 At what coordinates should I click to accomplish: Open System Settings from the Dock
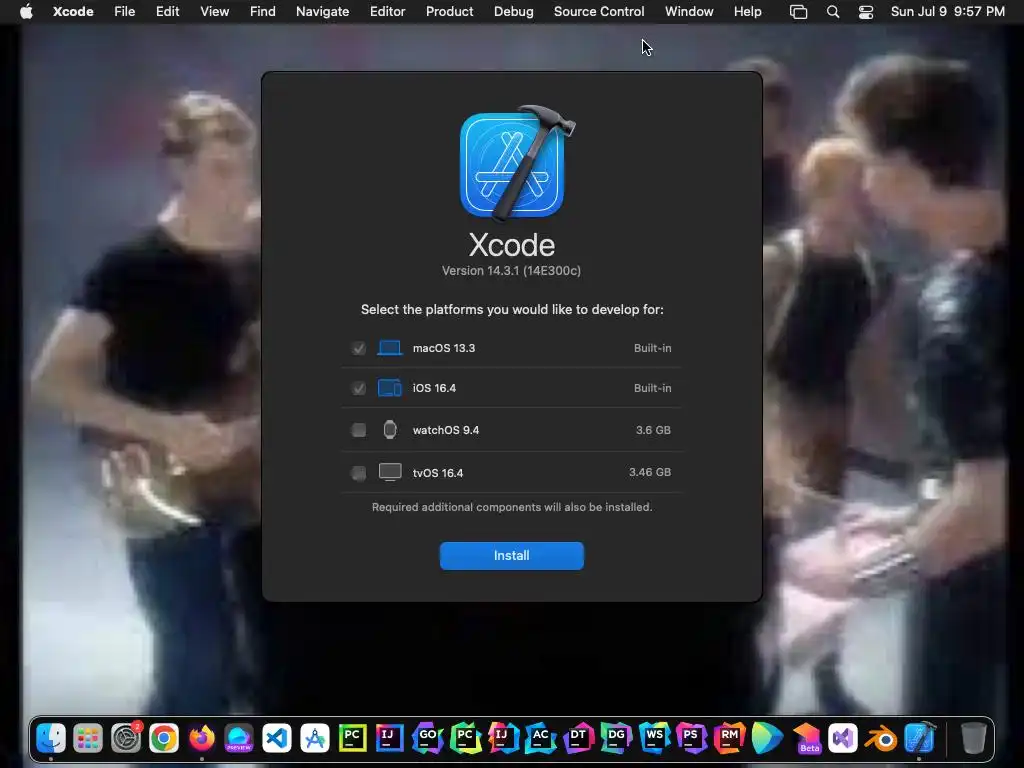click(x=126, y=738)
